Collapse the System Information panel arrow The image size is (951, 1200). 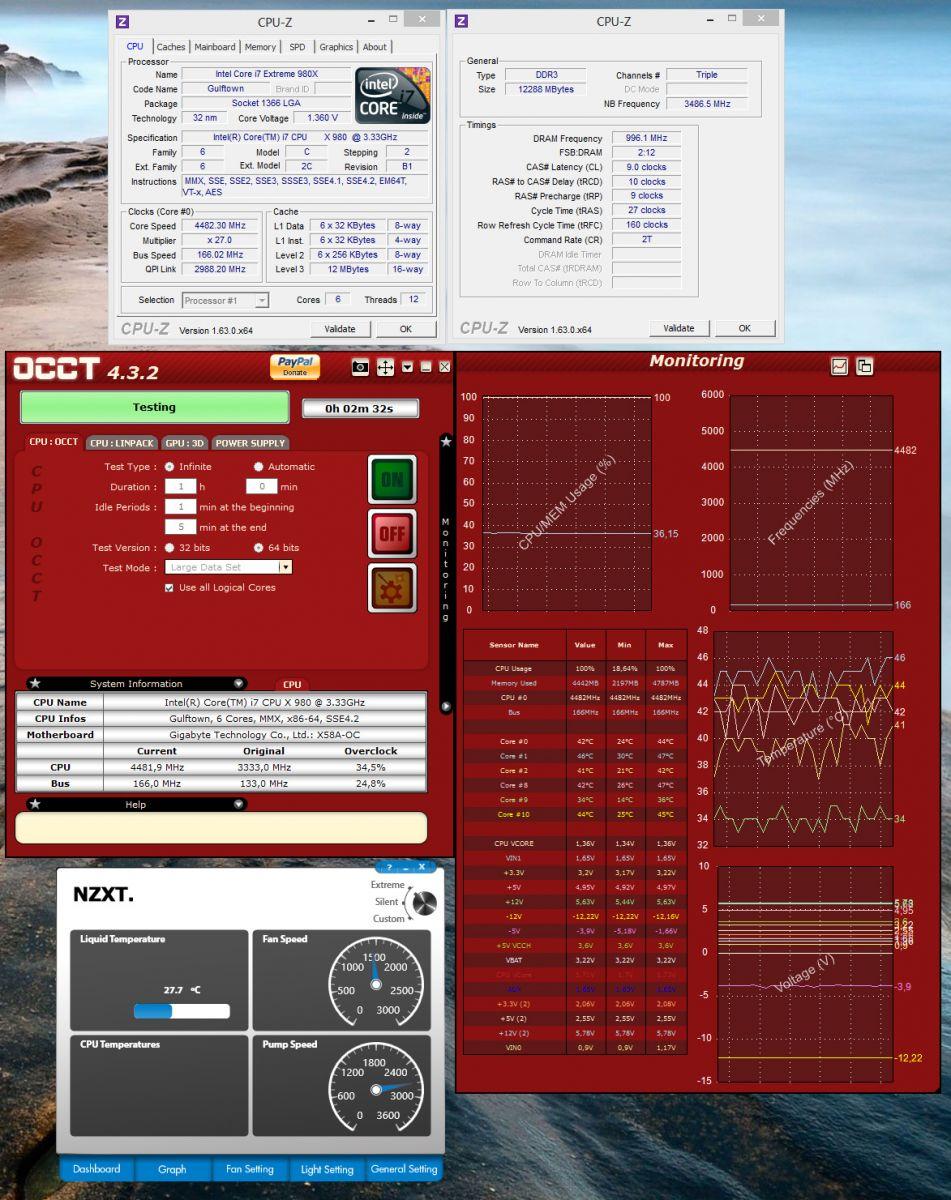[238, 684]
